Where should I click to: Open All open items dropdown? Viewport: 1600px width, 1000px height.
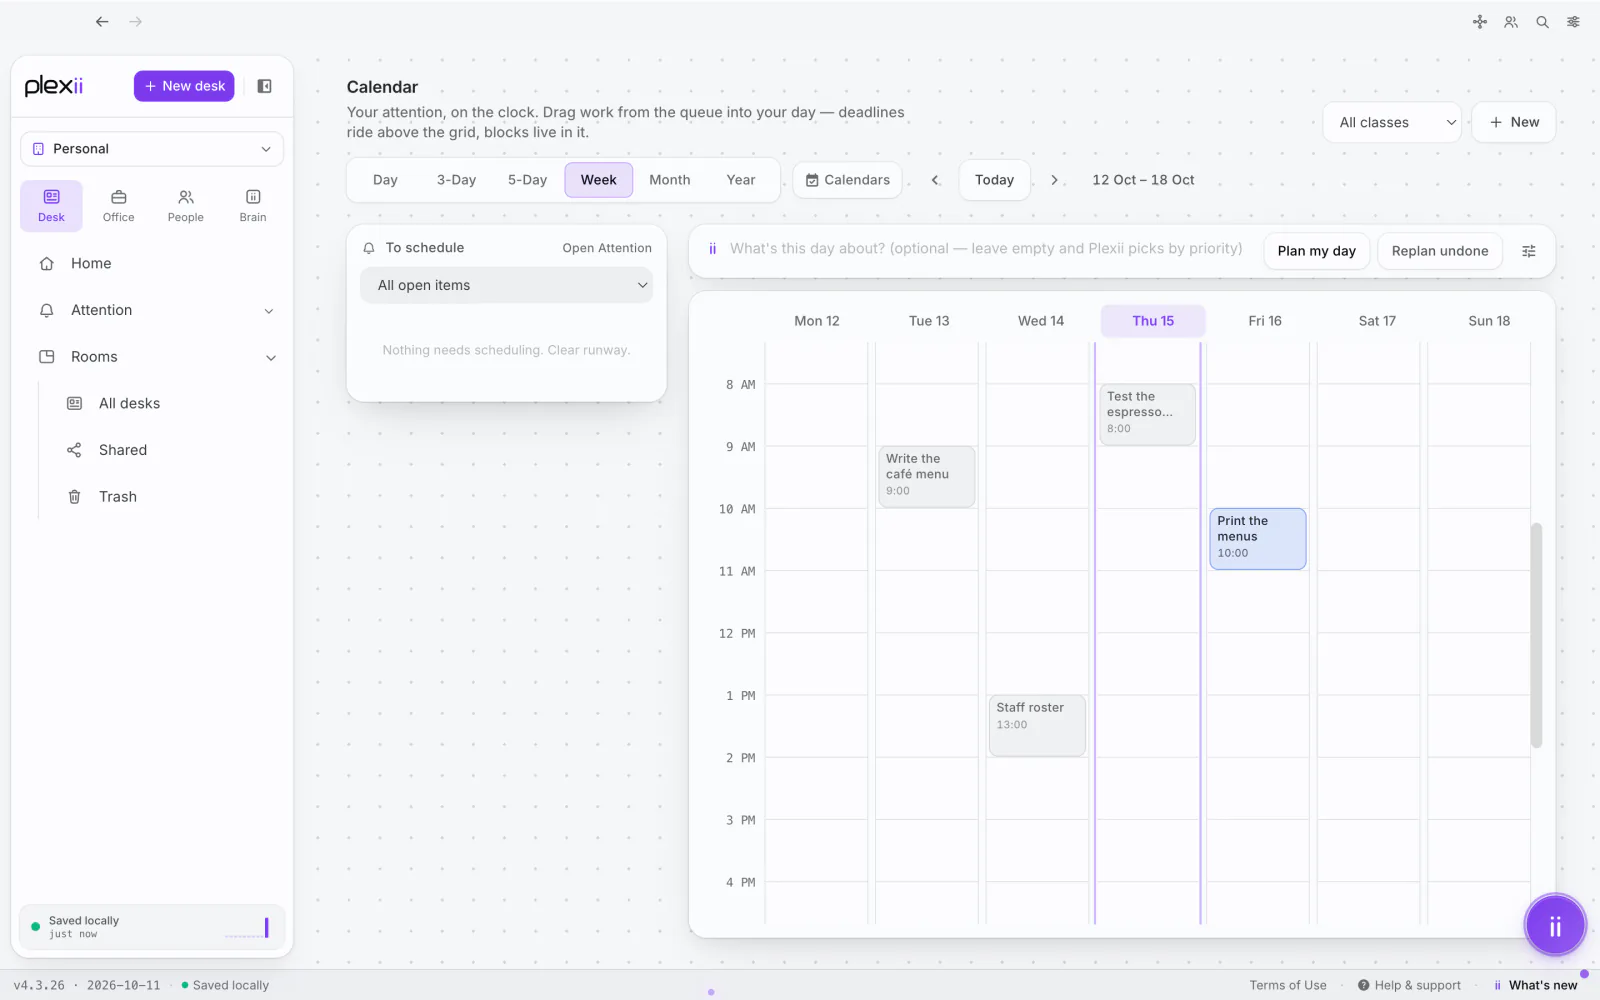coord(507,285)
